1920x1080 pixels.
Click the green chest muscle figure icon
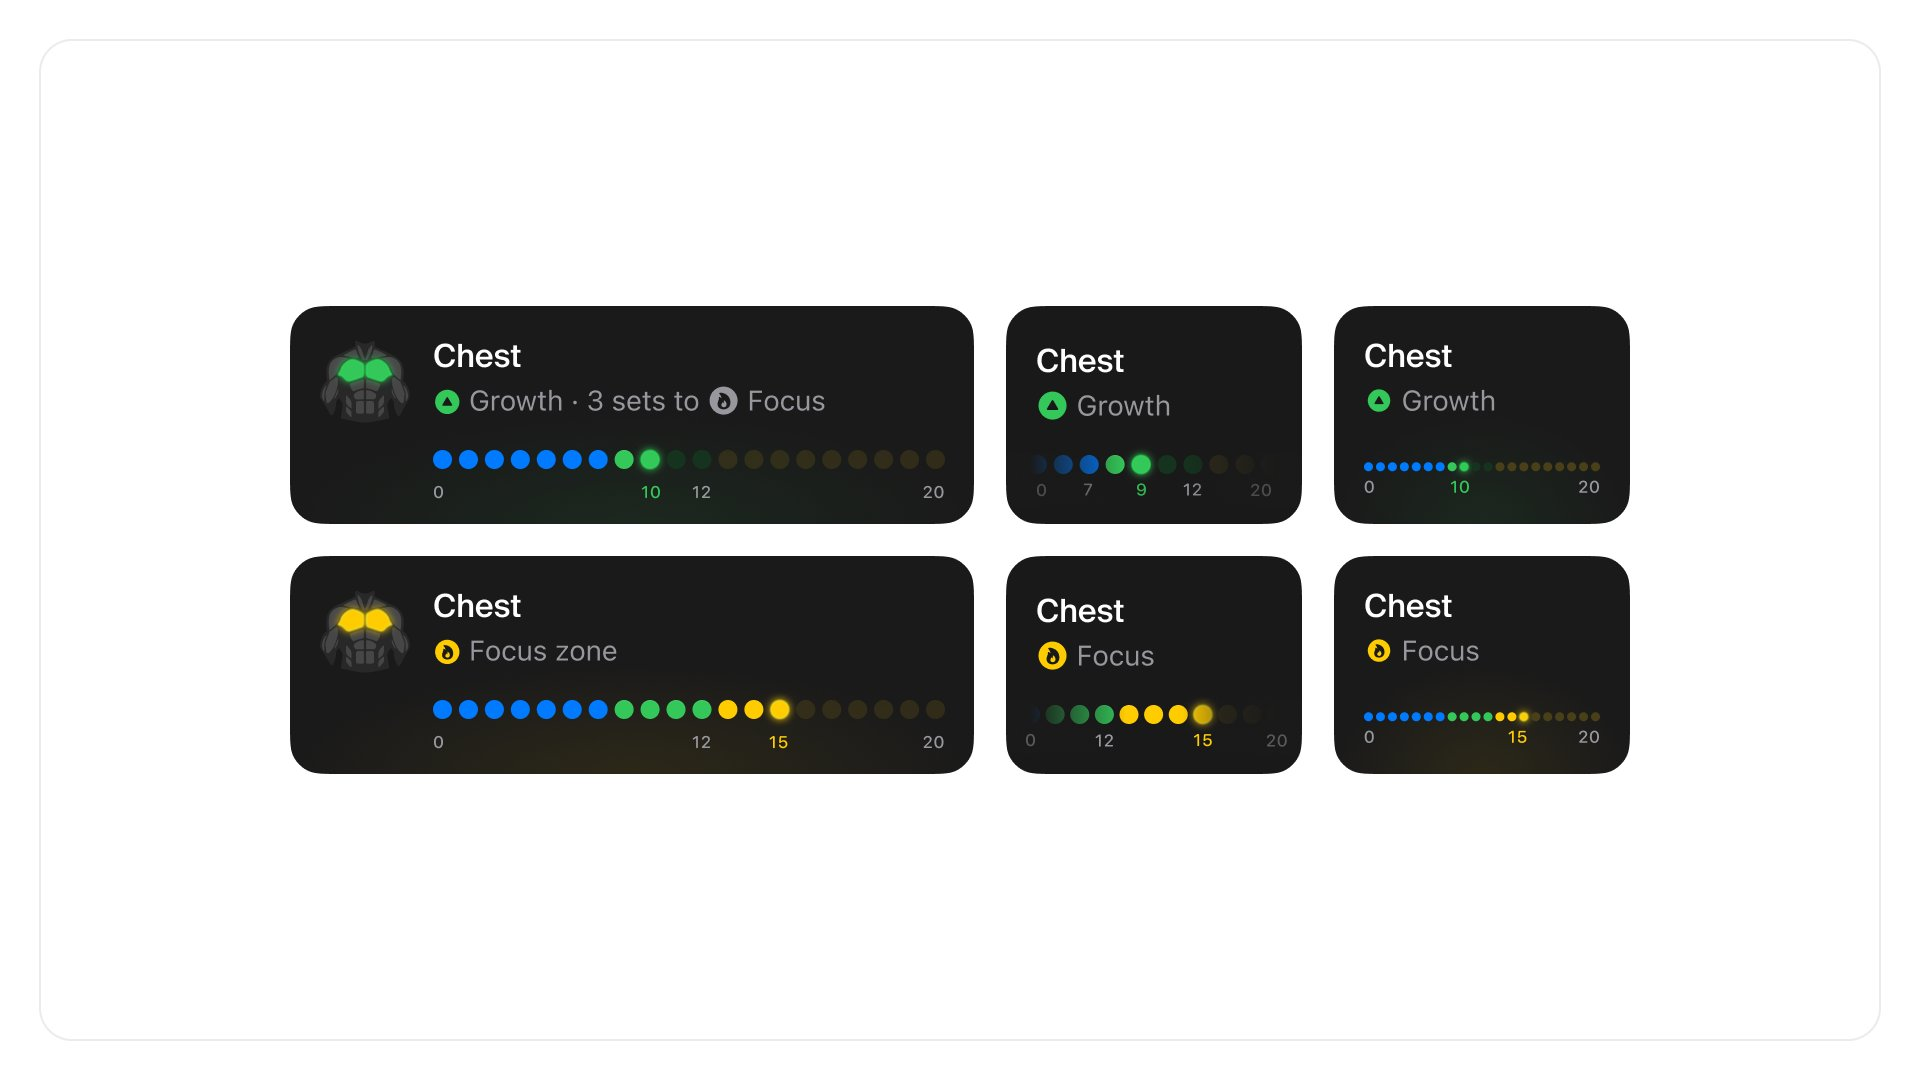pyautogui.click(x=365, y=381)
